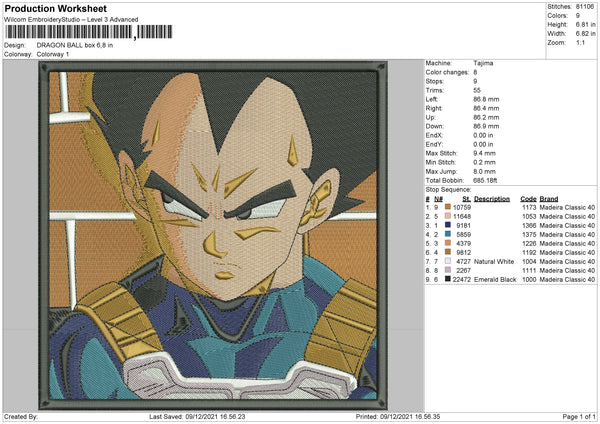Screen dimensions: 600x424
Task: Click thread code '1226'
Action: tap(529, 244)
